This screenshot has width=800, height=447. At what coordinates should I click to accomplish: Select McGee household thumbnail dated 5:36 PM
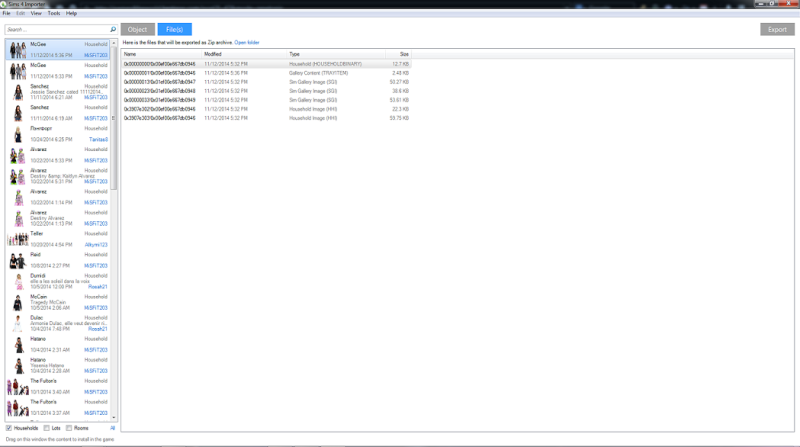18,50
